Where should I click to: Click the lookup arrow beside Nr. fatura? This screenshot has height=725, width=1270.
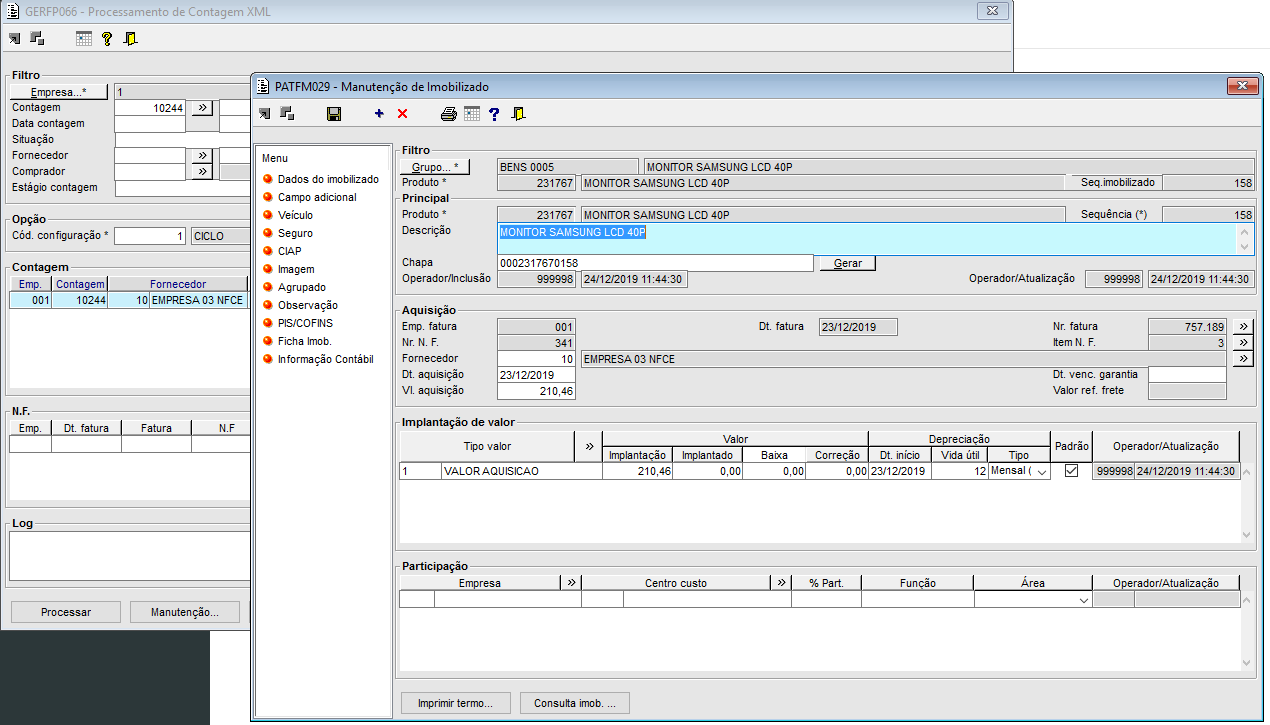coord(1242,326)
